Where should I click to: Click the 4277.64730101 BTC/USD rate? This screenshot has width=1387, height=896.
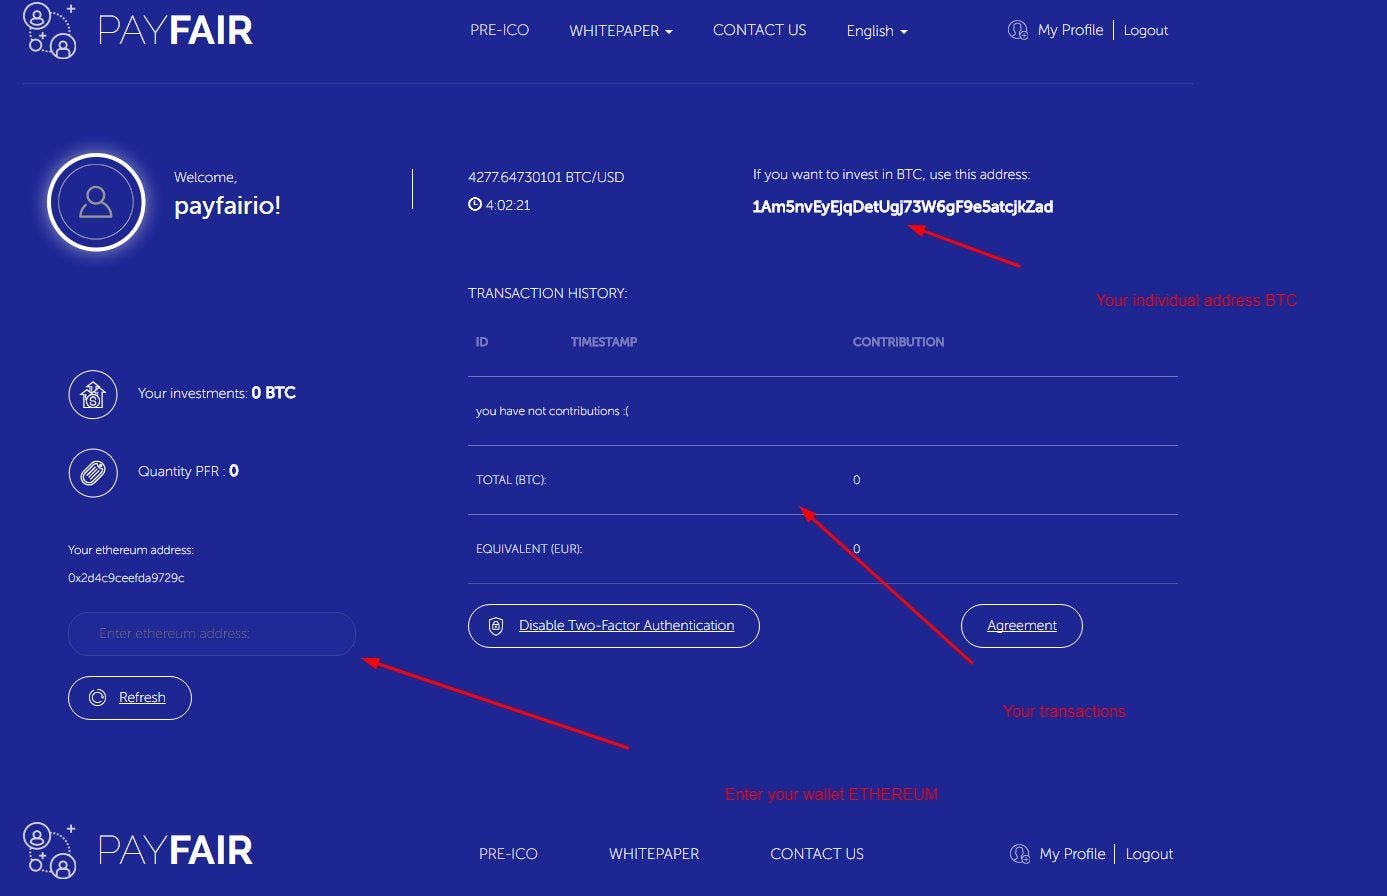click(x=546, y=177)
